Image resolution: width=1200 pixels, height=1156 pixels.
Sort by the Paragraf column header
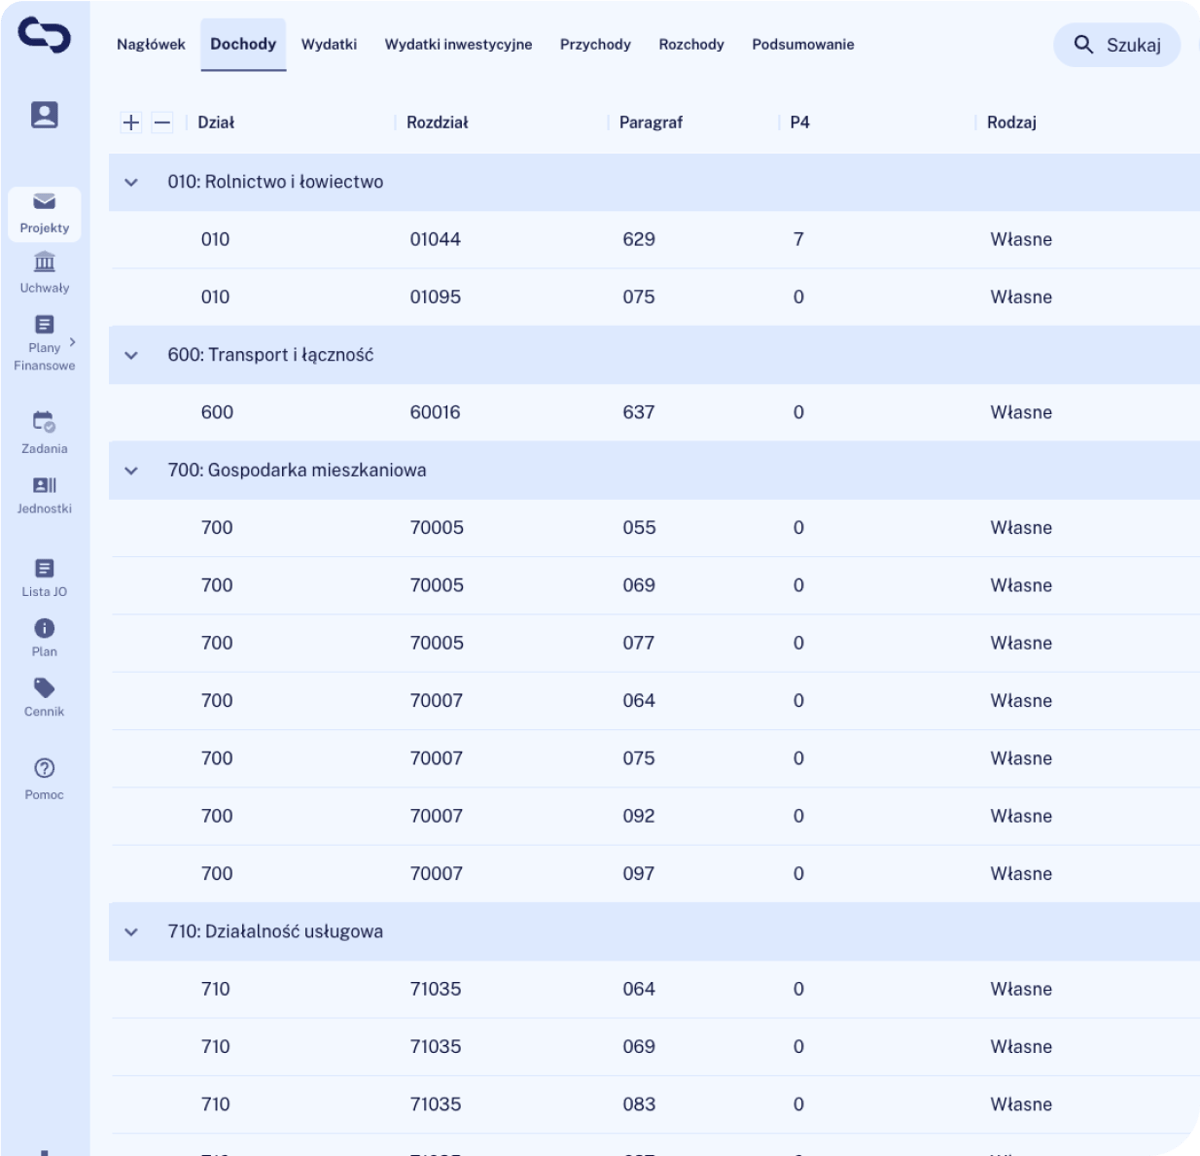tap(651, 122)
